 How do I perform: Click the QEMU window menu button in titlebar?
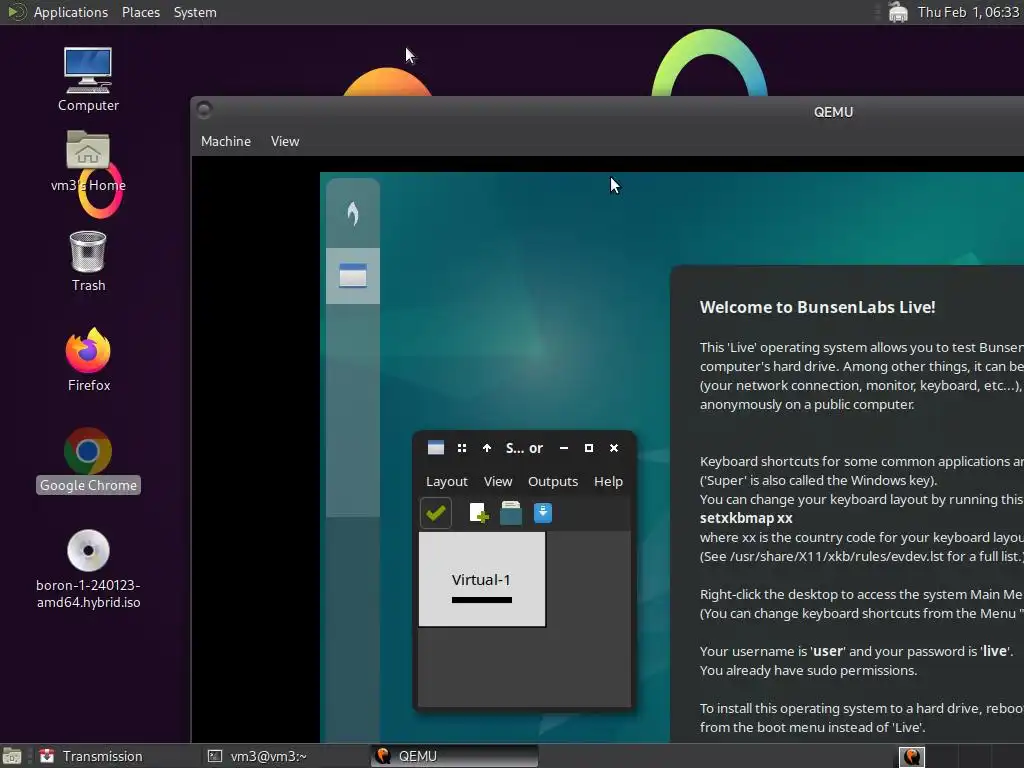[204, 110]
